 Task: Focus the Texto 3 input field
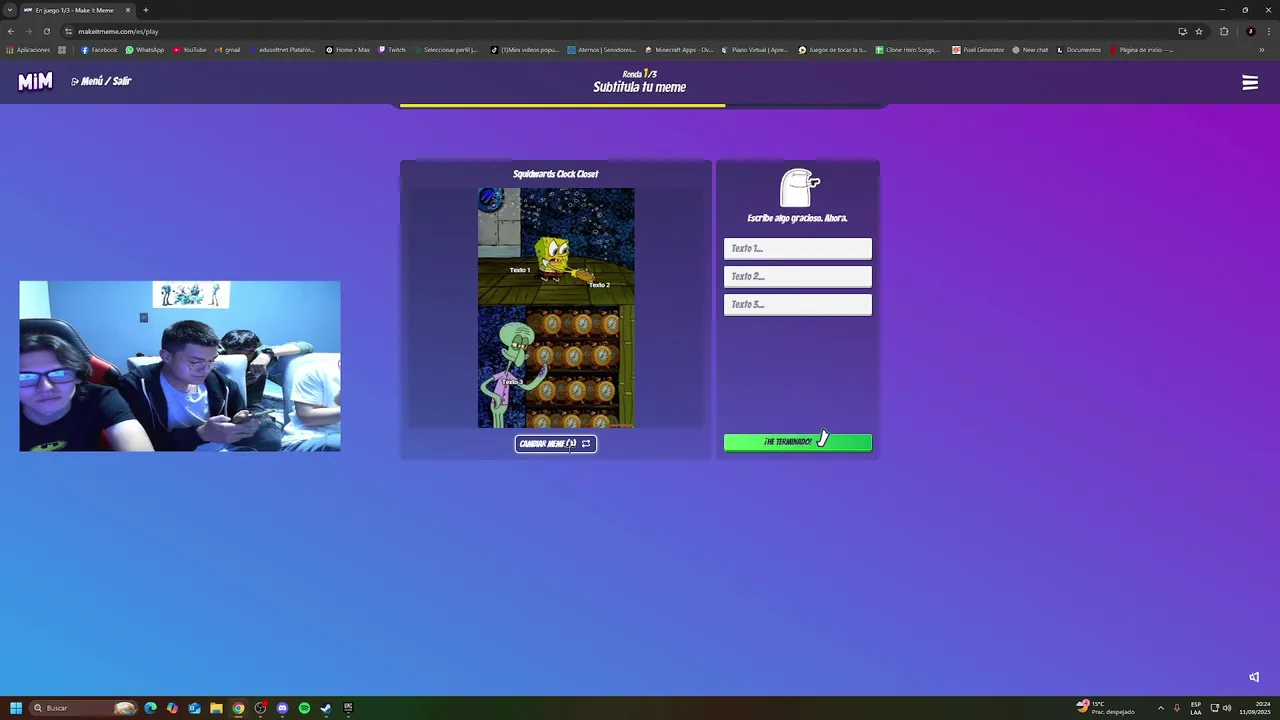pos(798,304)
